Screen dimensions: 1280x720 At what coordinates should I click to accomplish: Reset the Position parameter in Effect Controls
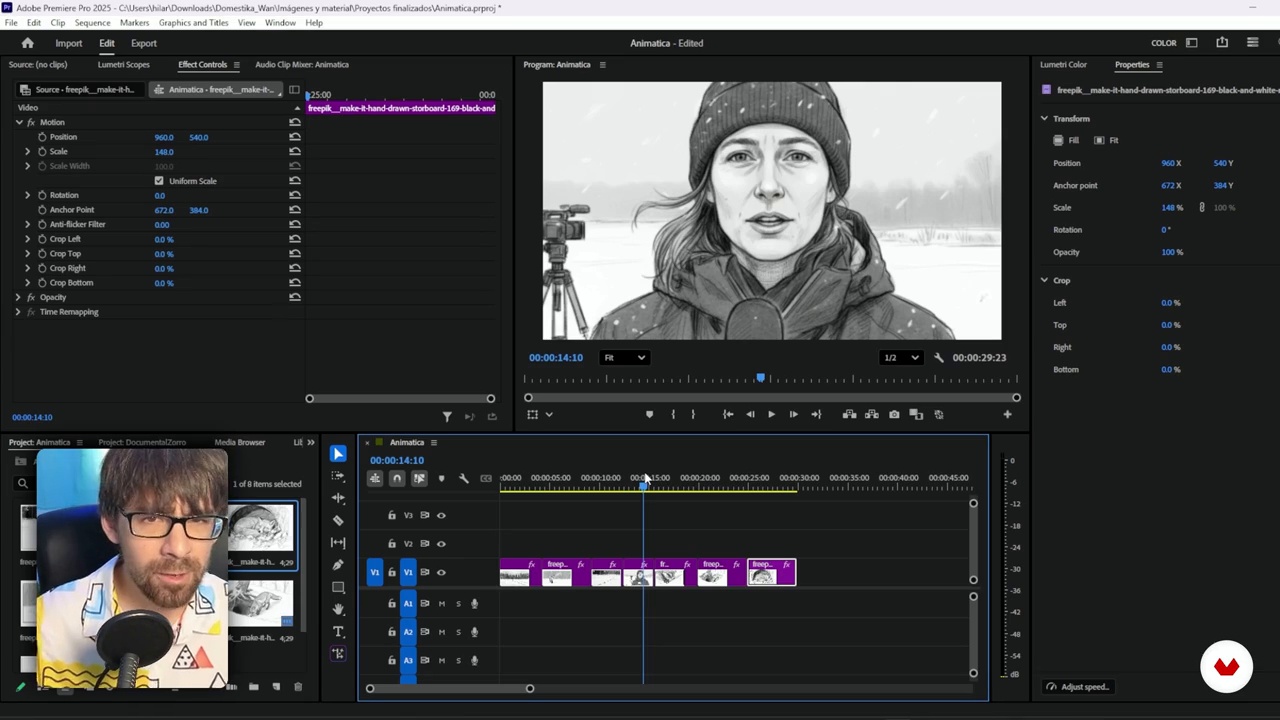click(x=295, y=137)
